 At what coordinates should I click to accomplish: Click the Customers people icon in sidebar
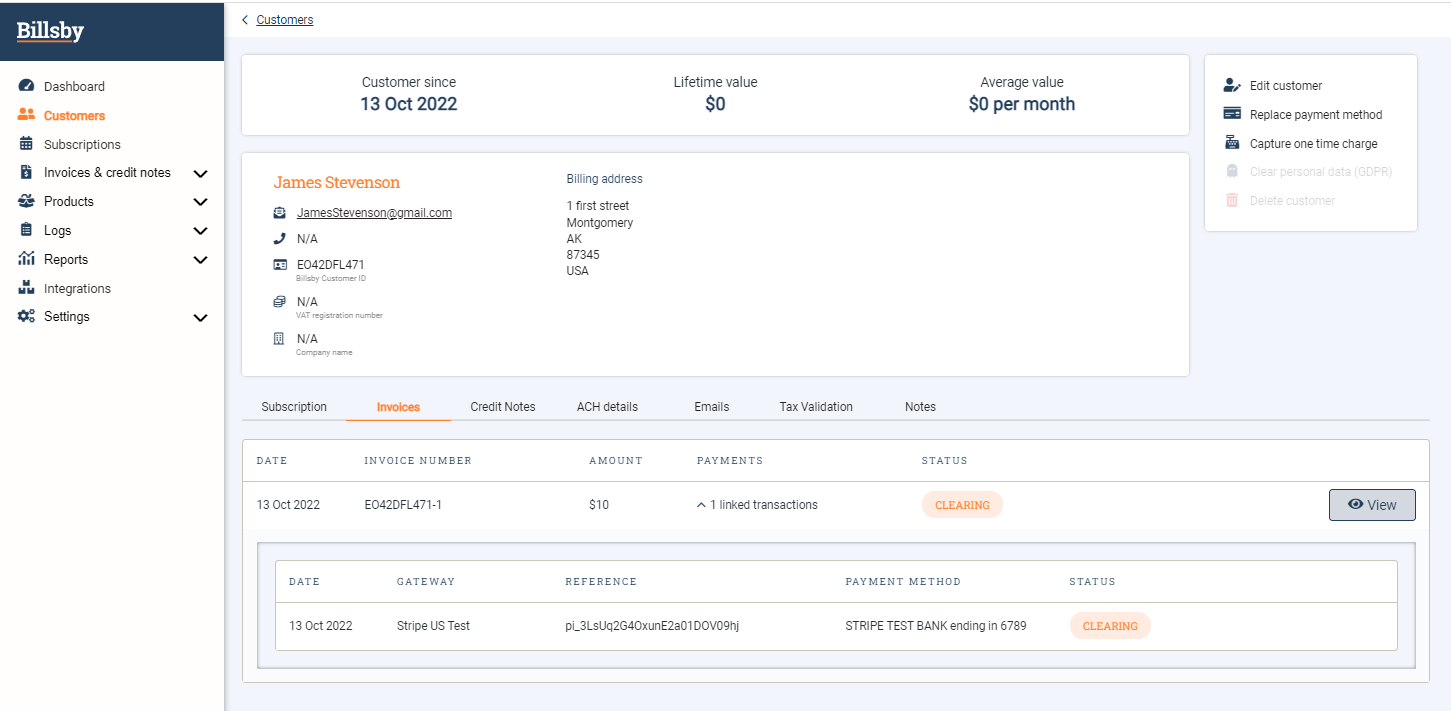pos(27,115)
